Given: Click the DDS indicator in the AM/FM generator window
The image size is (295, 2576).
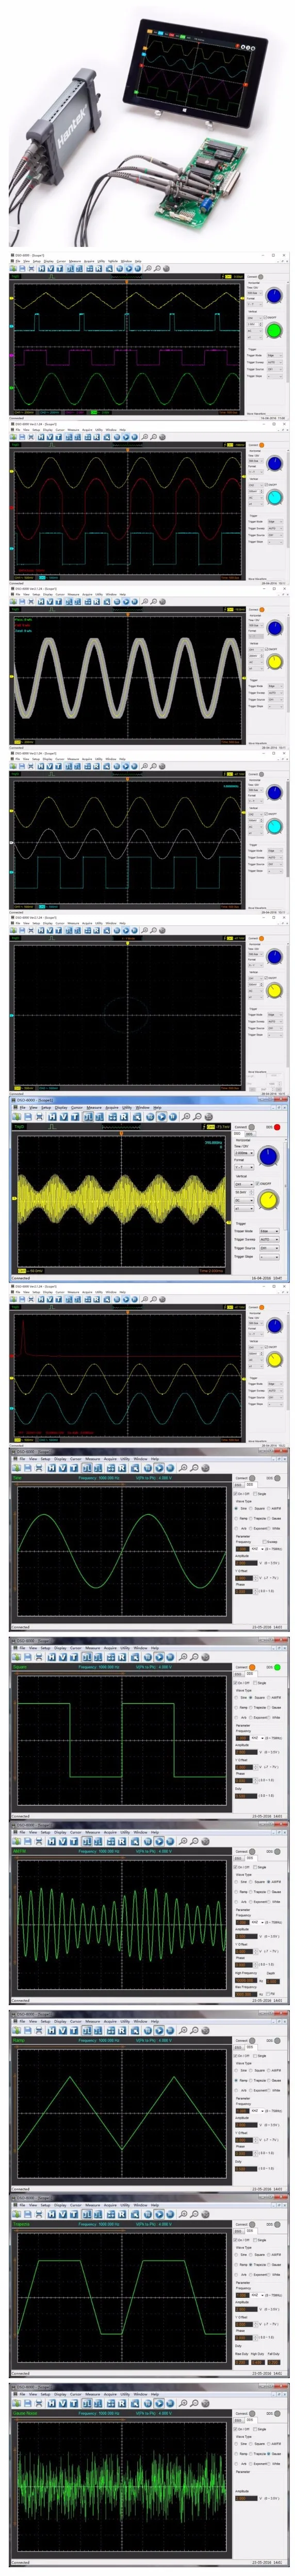Looking at the screenshot, I should click(x=277, y=1851).
